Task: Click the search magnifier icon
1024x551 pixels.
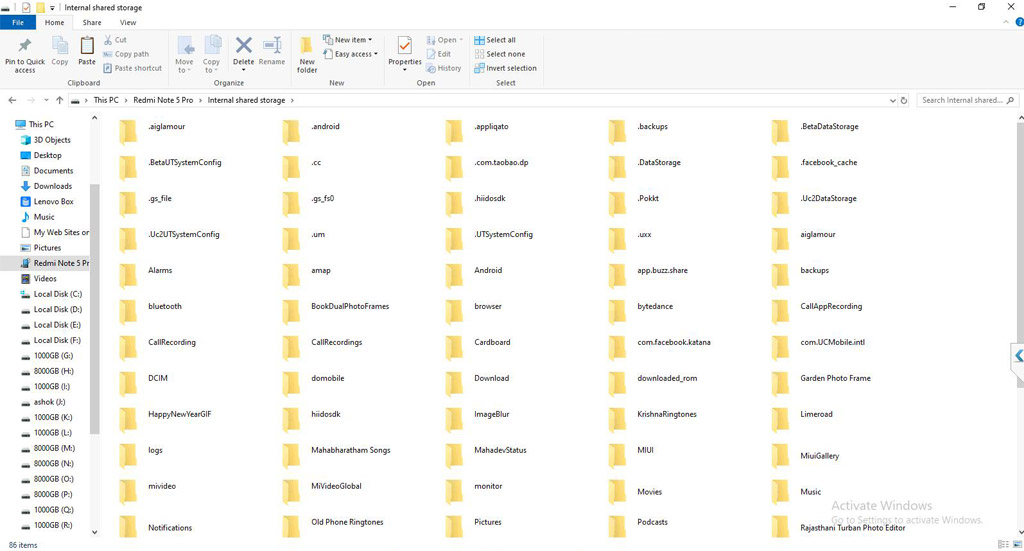Action: [1010, 100]
